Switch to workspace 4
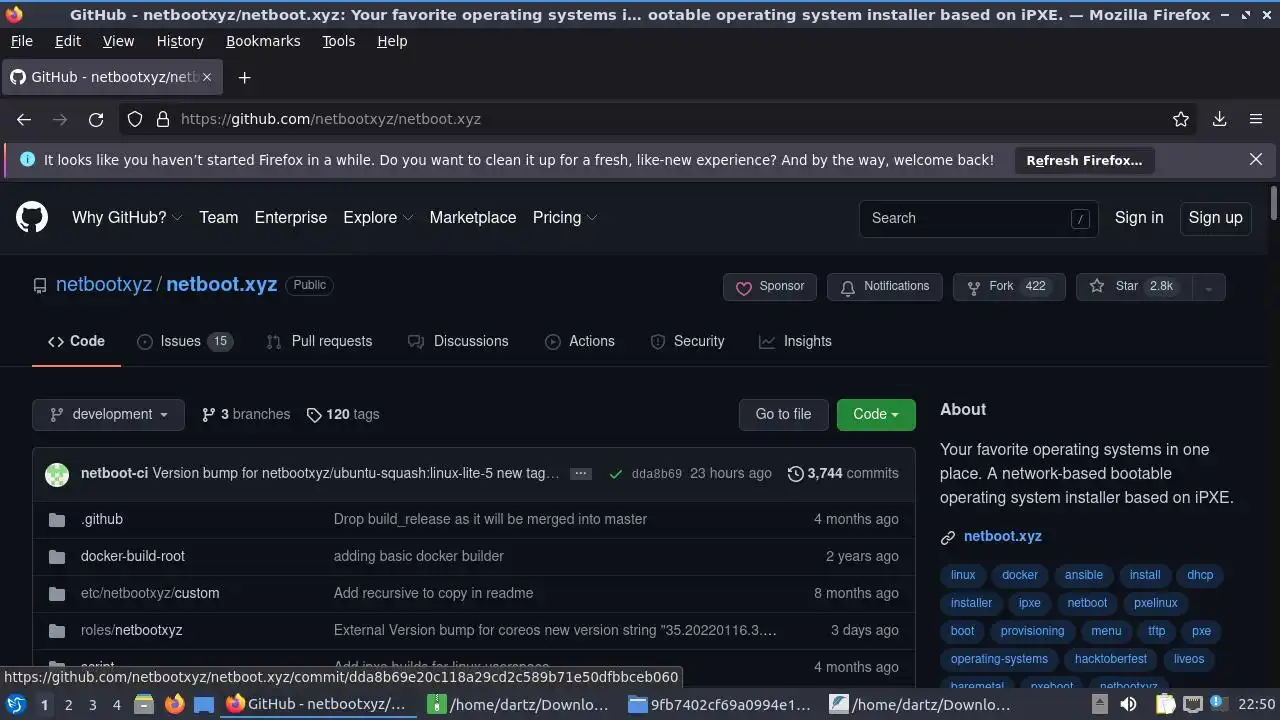 click(116, 704)
